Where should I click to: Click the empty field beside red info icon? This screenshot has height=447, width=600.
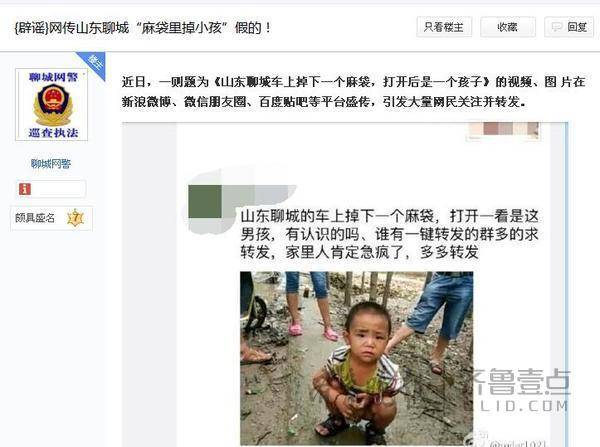pos(59,189)
